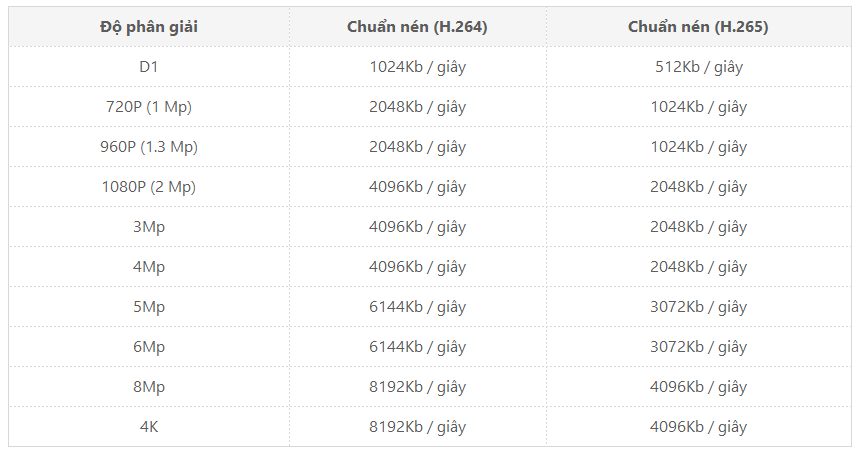864x456 pixels.
Task: Click the 8Mp resolution cell
Action: coord(149,387)
